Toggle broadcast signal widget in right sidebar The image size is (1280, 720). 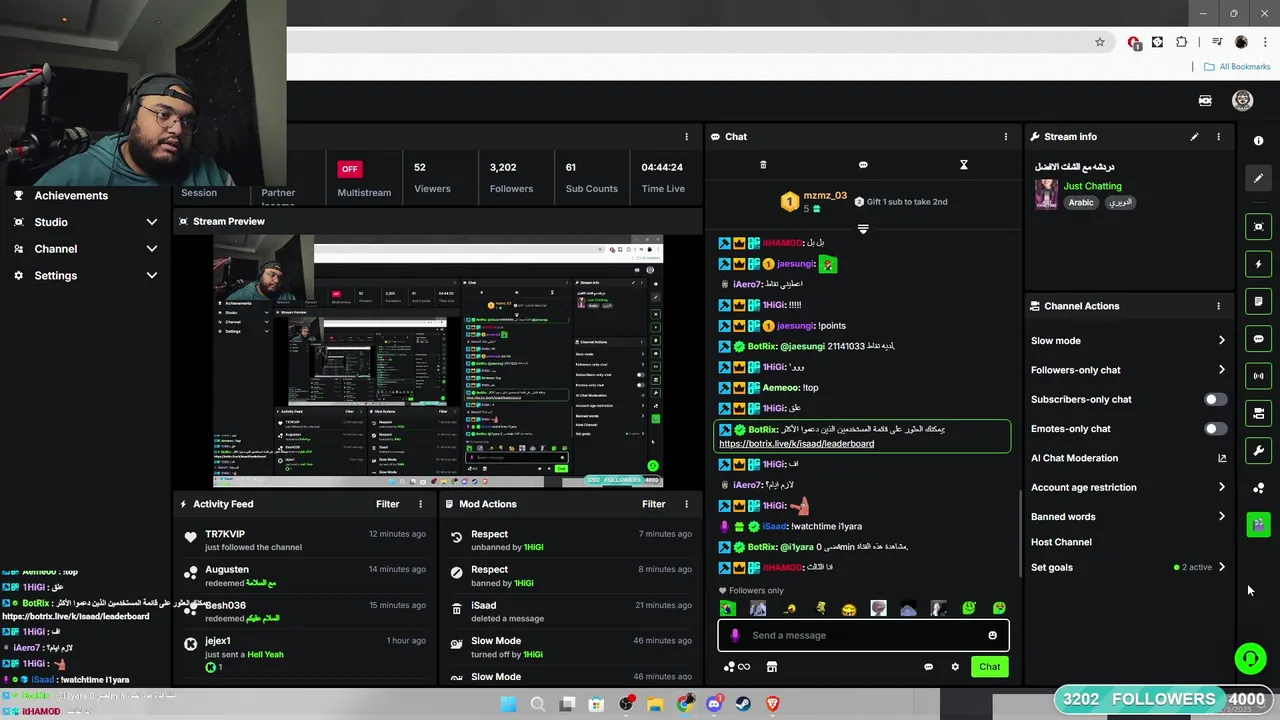coord(1258,376)
